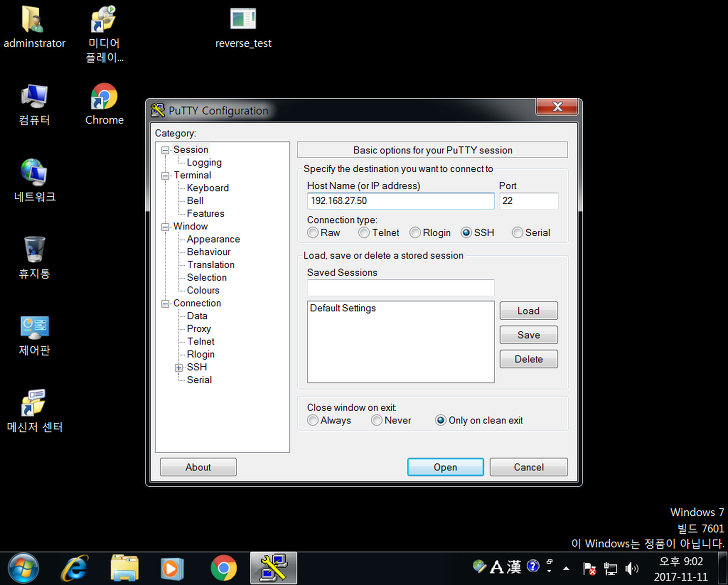Select the 네트워크 desktop icon
This screenshot has height=585, width=728.
pyautogui.click(x=34, y=181)
